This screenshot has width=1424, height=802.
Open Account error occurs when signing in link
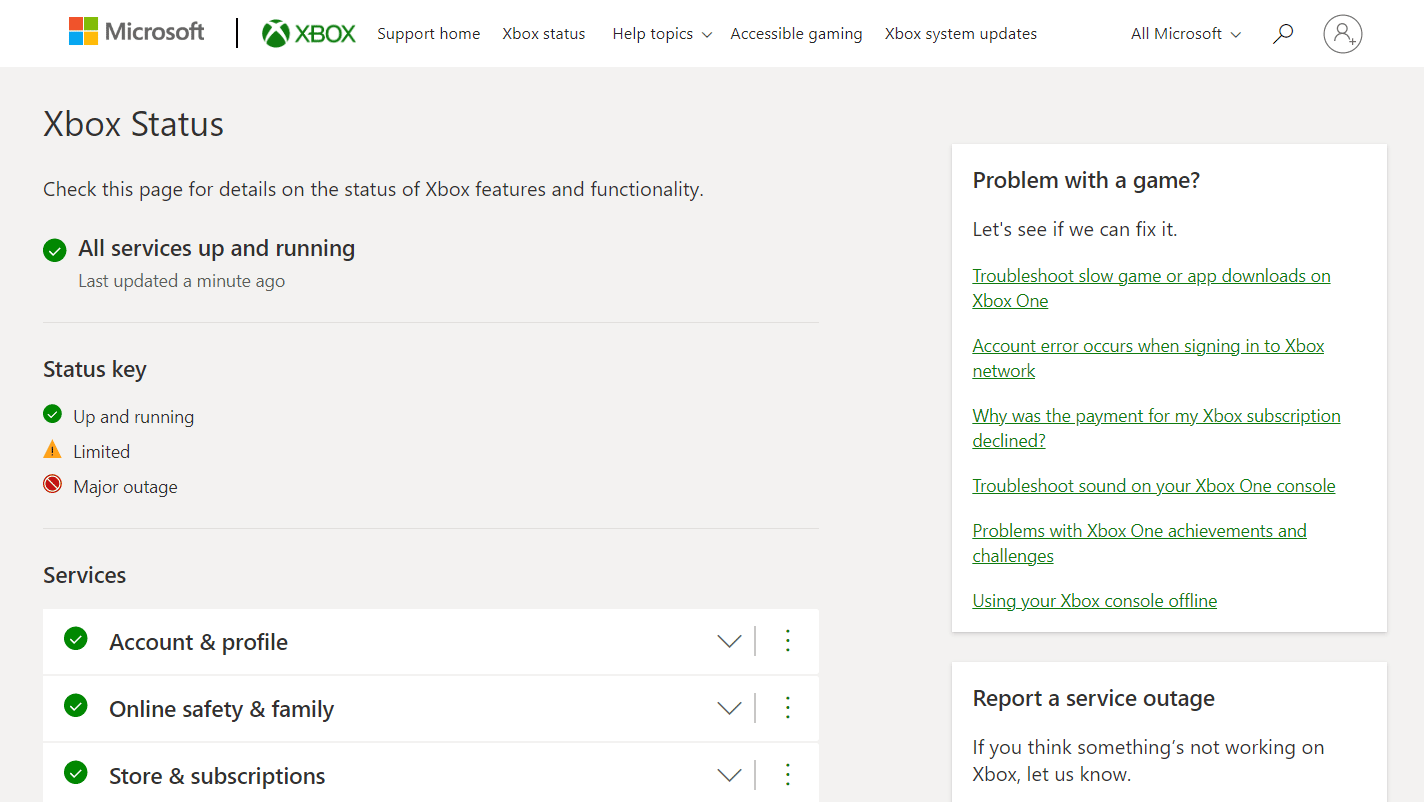[x=1148, y=358]
